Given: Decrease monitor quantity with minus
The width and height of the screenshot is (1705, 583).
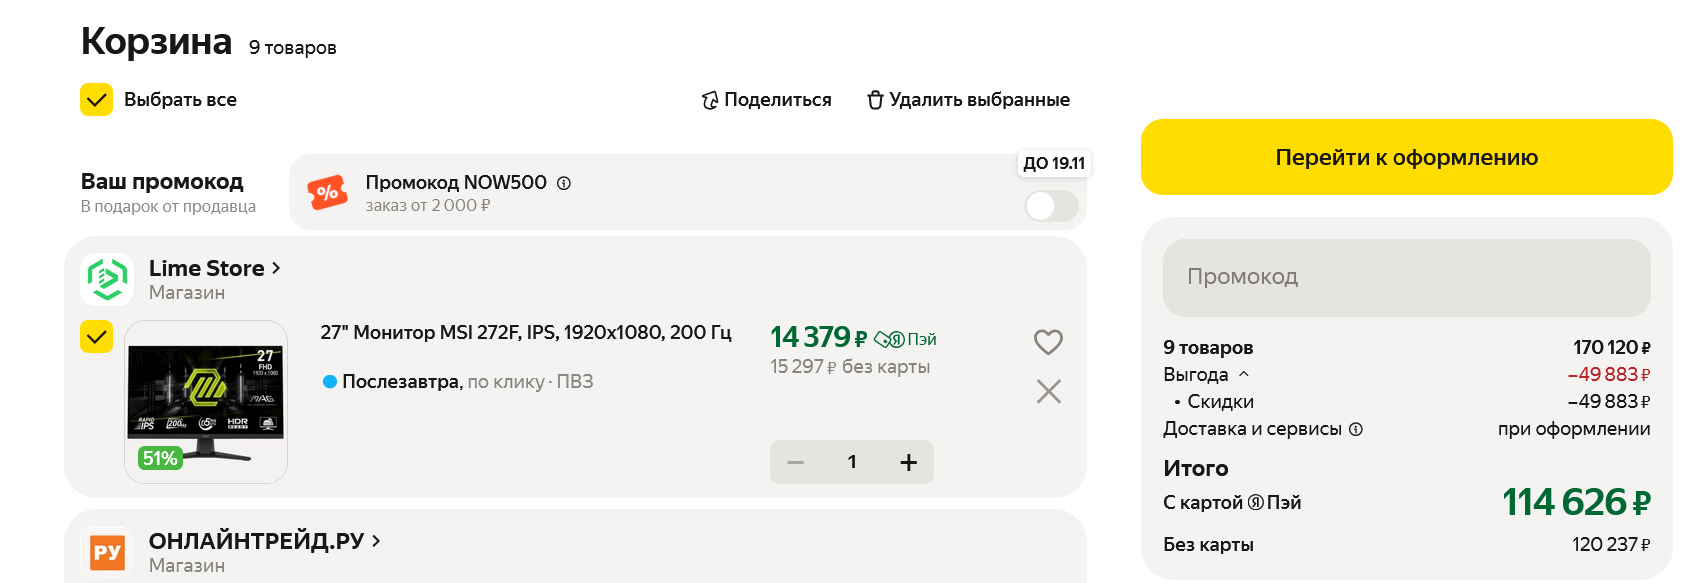Looking at the screenshot, I should click(x=796, y=462).
